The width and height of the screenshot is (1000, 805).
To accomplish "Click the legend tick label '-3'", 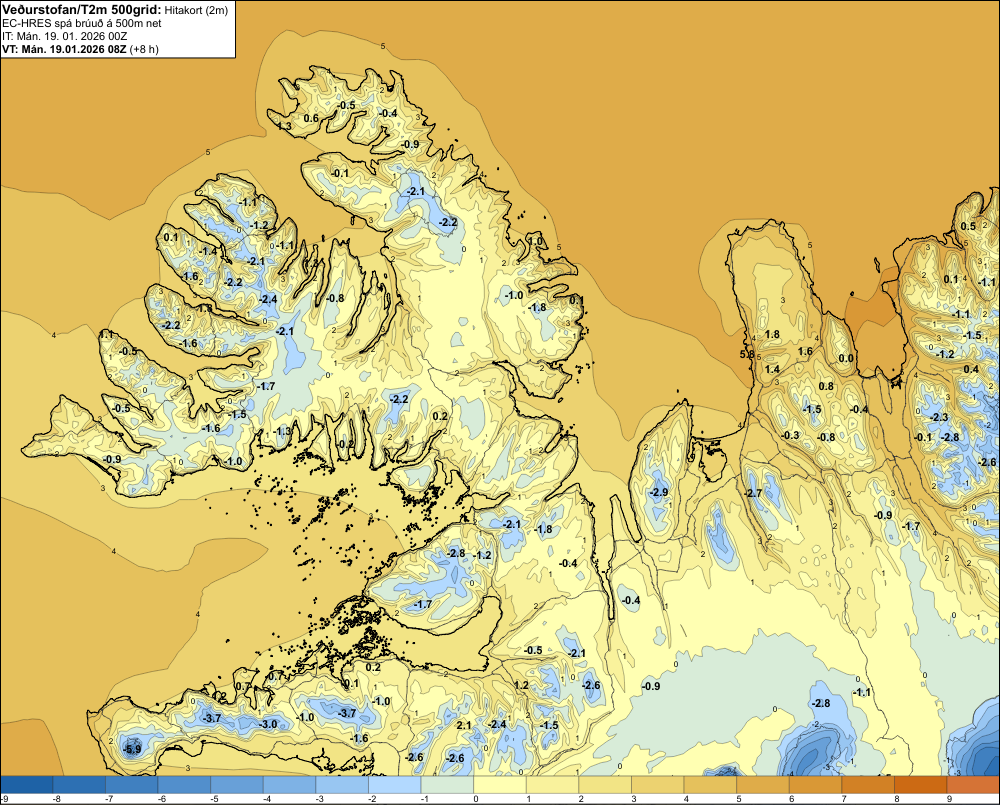I will (318, 799).
